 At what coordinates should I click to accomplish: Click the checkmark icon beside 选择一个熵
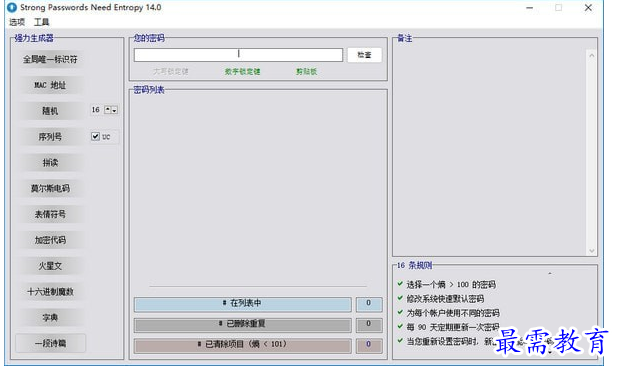[x=400, y=284]
